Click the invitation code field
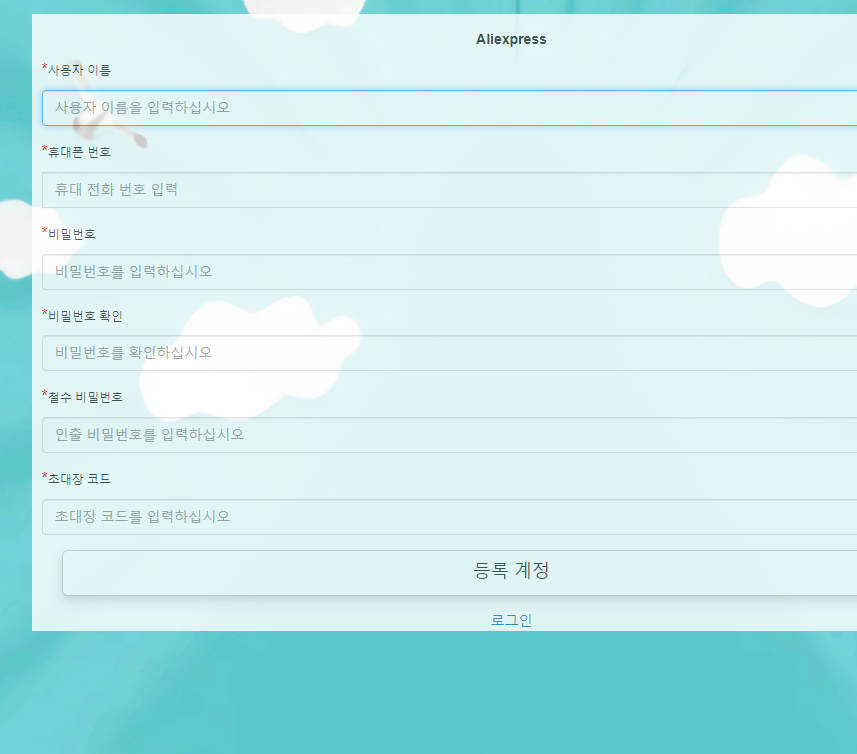Image resolution: width=857 pixels, height=754 pixels. click(449, 517)
